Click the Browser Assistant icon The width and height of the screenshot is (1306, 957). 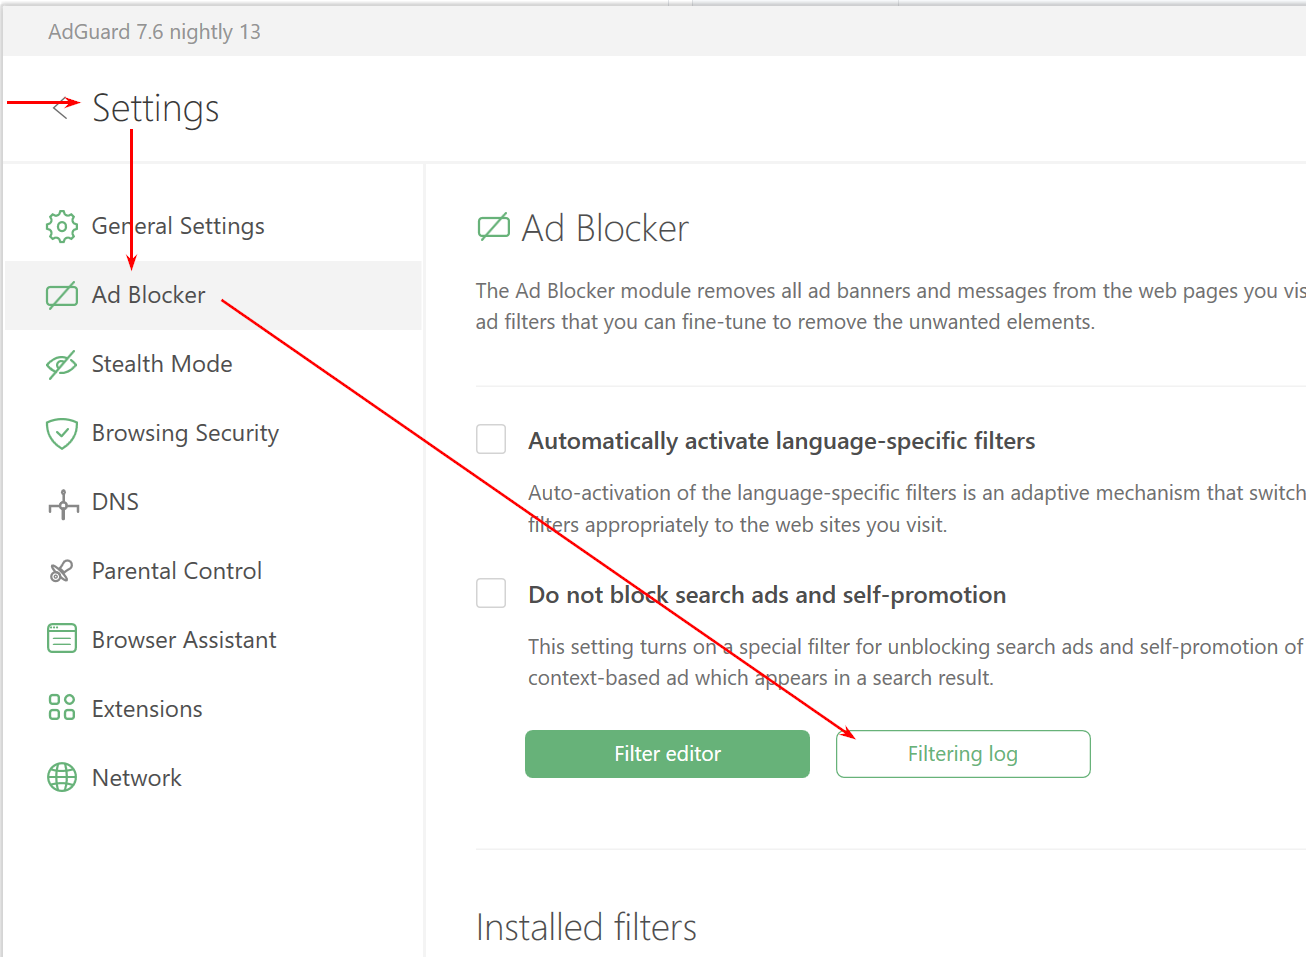61,639
